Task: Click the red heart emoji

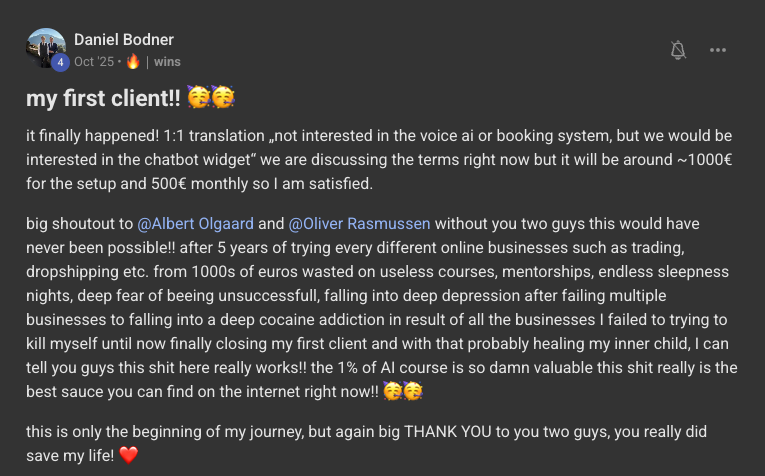Action: pos(127,455)
